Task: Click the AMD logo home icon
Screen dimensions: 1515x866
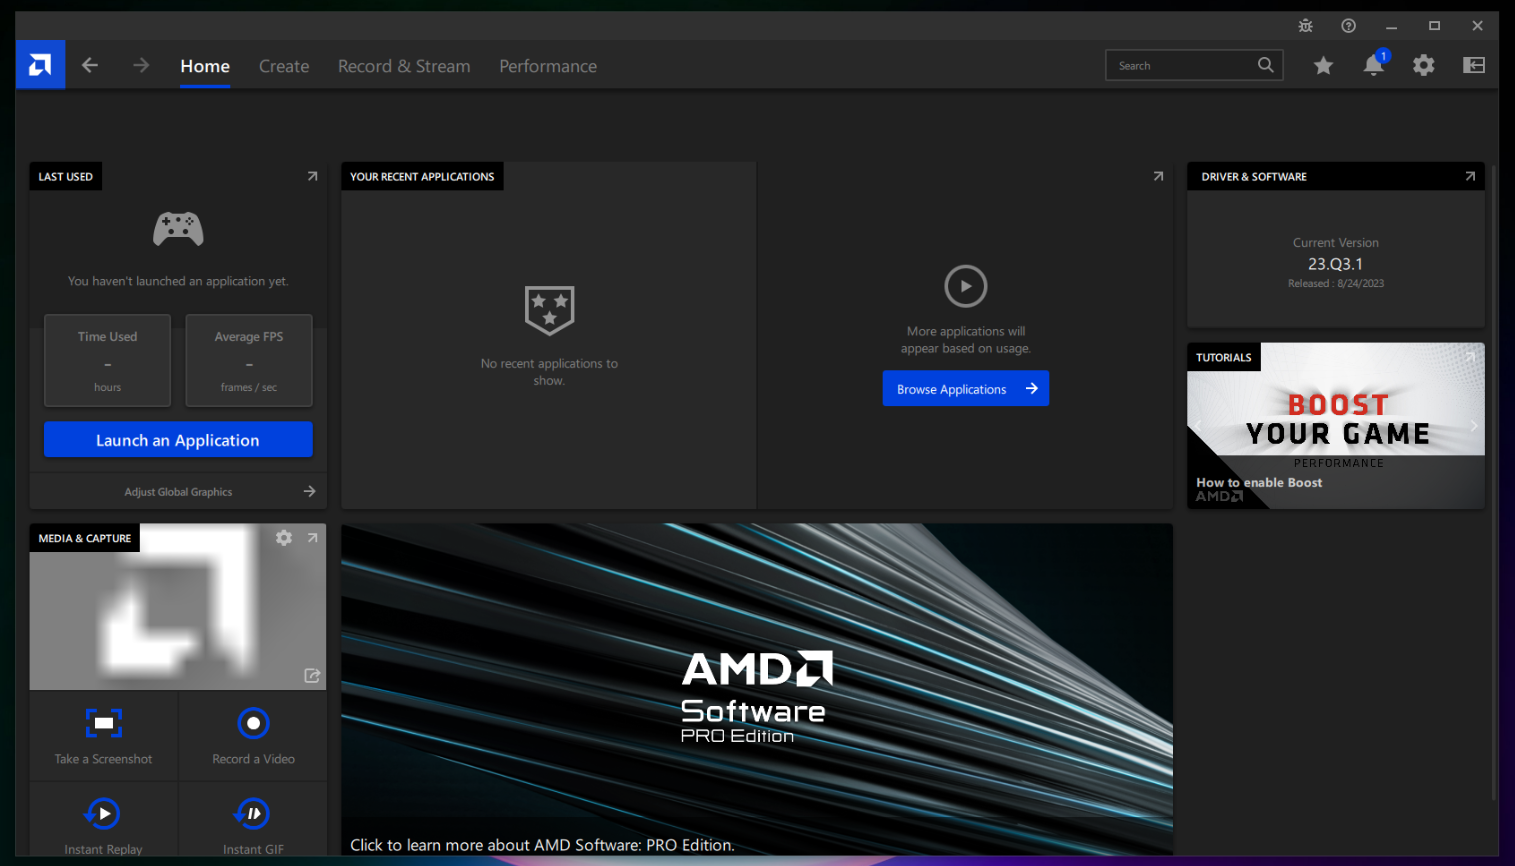Action: pyautogui.click(x=40, y=65)
